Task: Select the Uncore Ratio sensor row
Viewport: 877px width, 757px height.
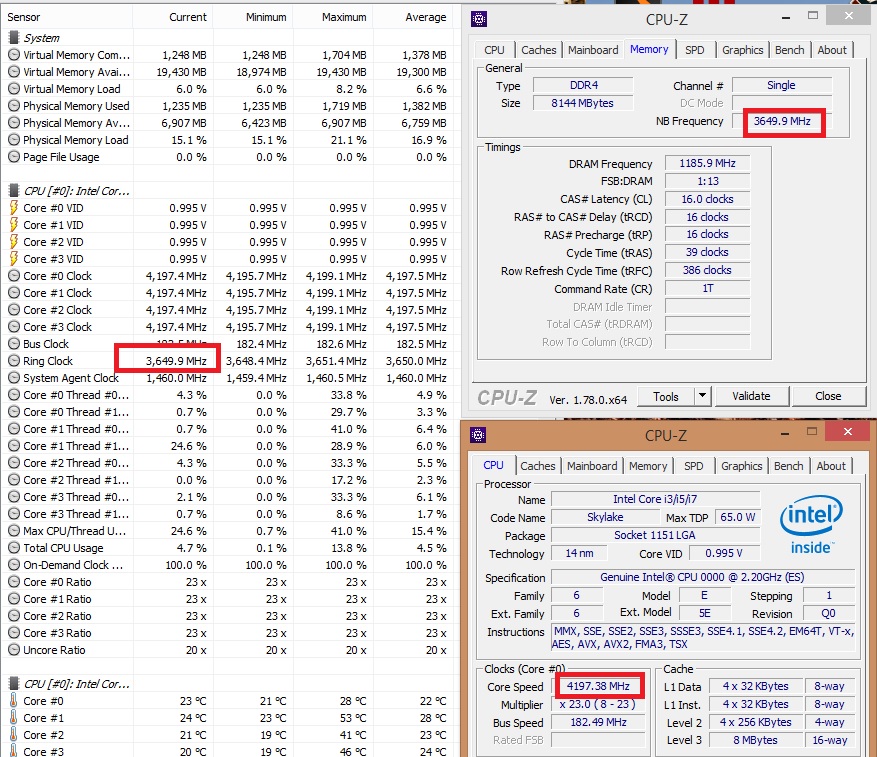Action: pos(227,650)
